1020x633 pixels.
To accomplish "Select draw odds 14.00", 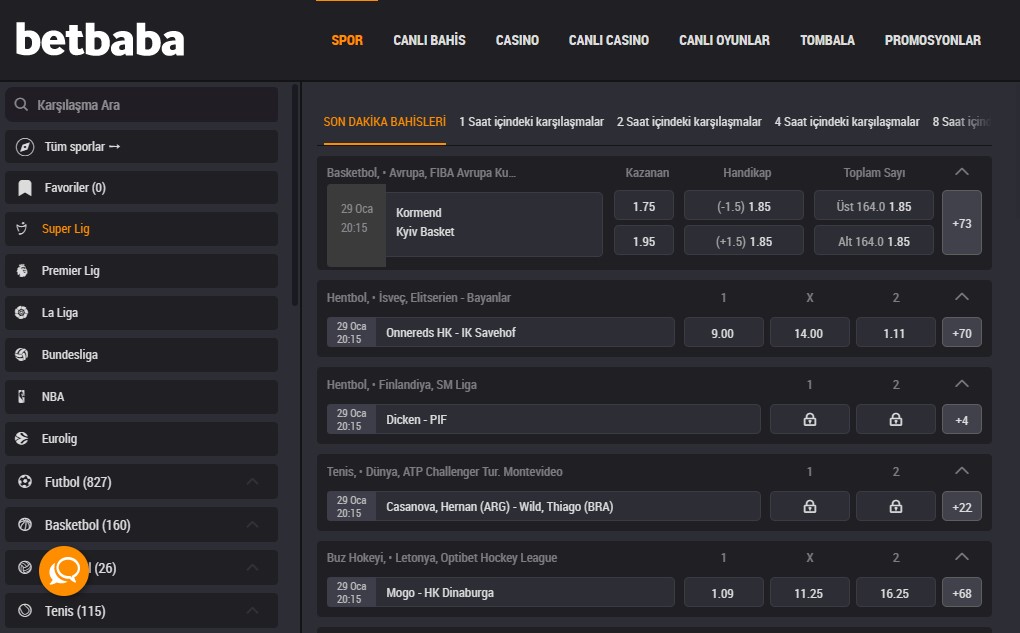I will 809,333.
